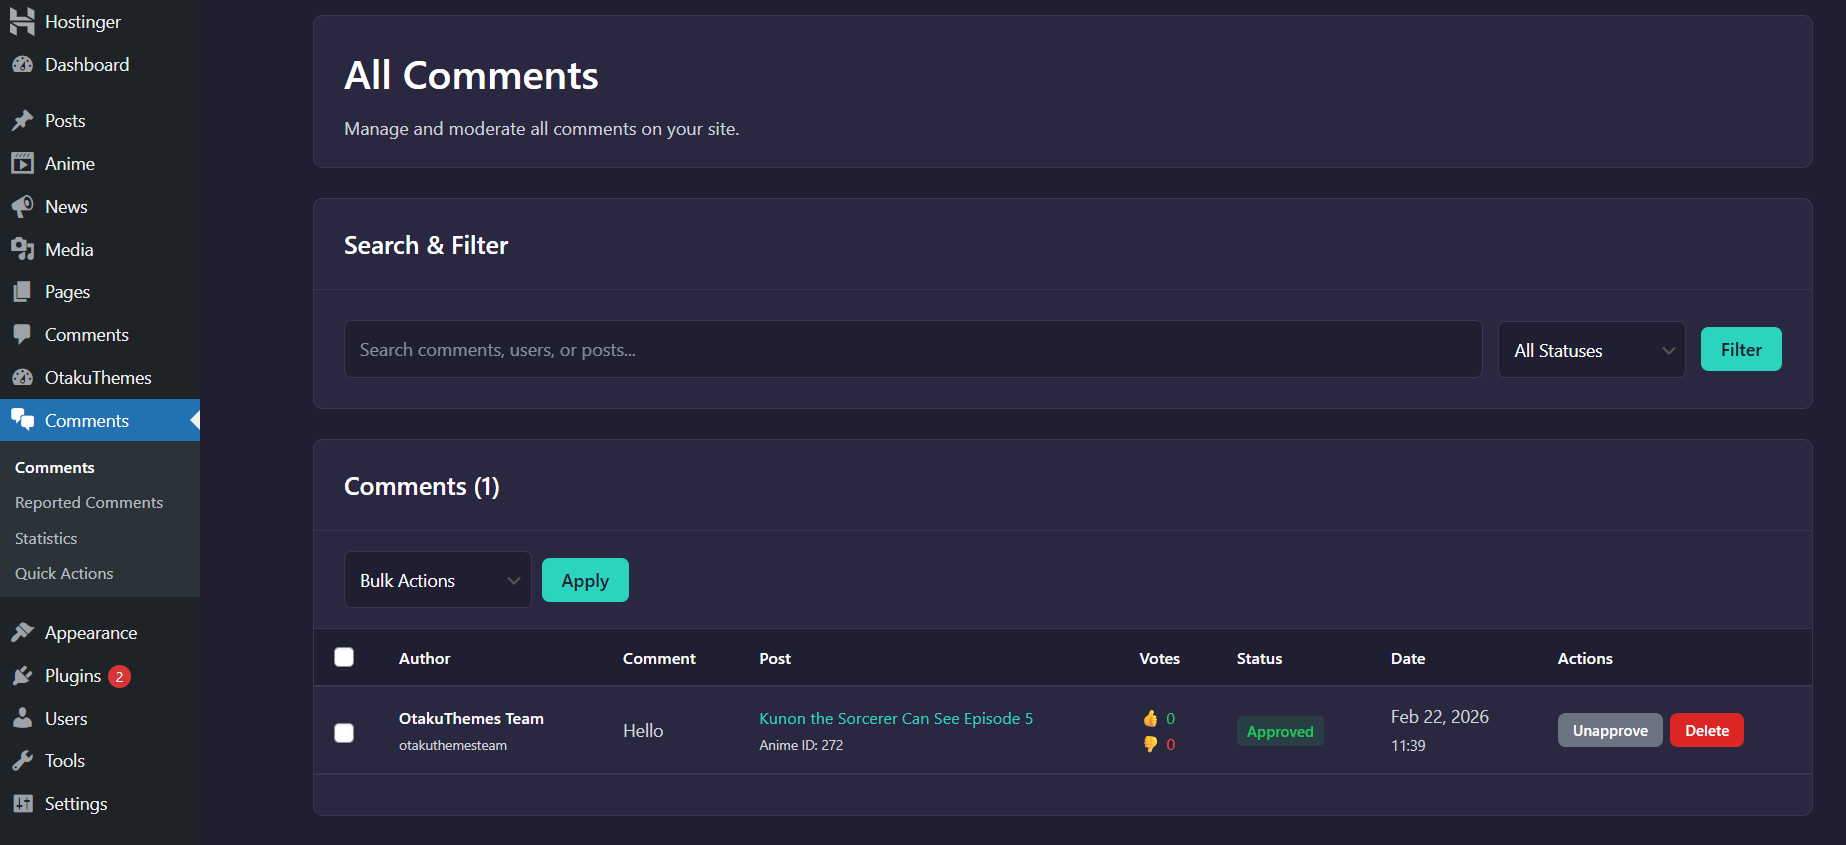Click the Hostinger menu label
The width and height of the screenshot is (1846, 845).
tap(83, 22)
